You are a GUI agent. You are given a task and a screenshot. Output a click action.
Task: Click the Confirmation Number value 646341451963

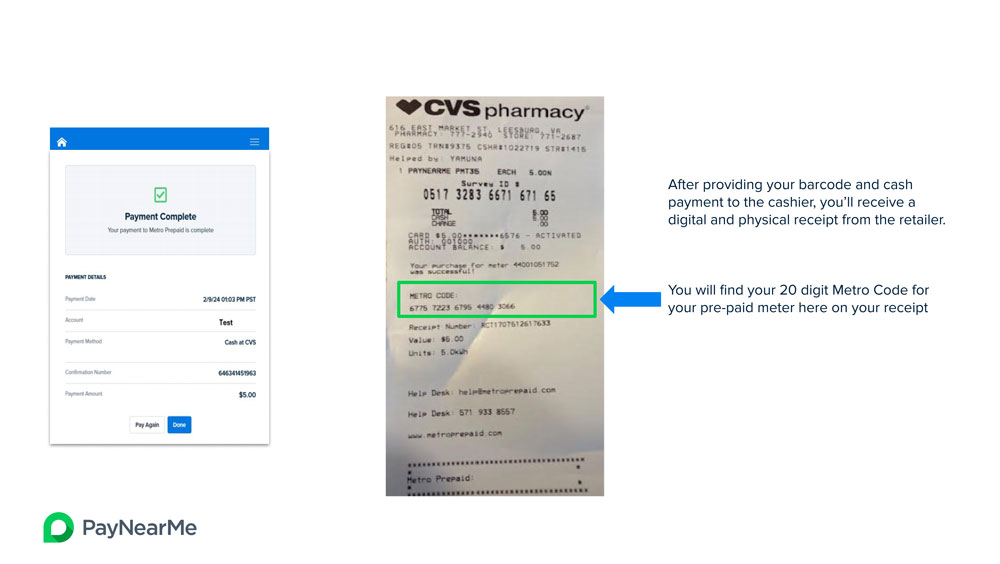(237, 373)
